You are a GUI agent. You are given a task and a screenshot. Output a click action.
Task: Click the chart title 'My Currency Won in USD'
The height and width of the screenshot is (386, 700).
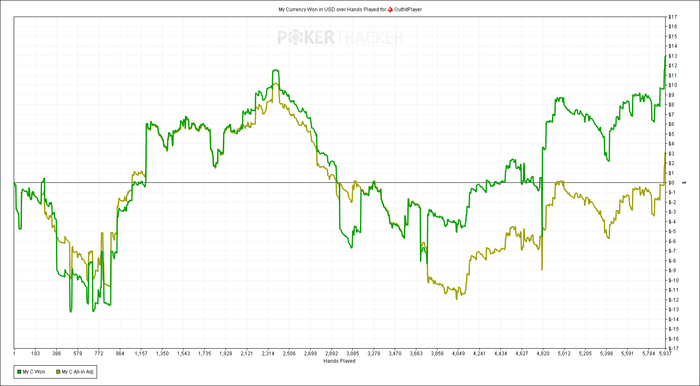click(306, 9)
